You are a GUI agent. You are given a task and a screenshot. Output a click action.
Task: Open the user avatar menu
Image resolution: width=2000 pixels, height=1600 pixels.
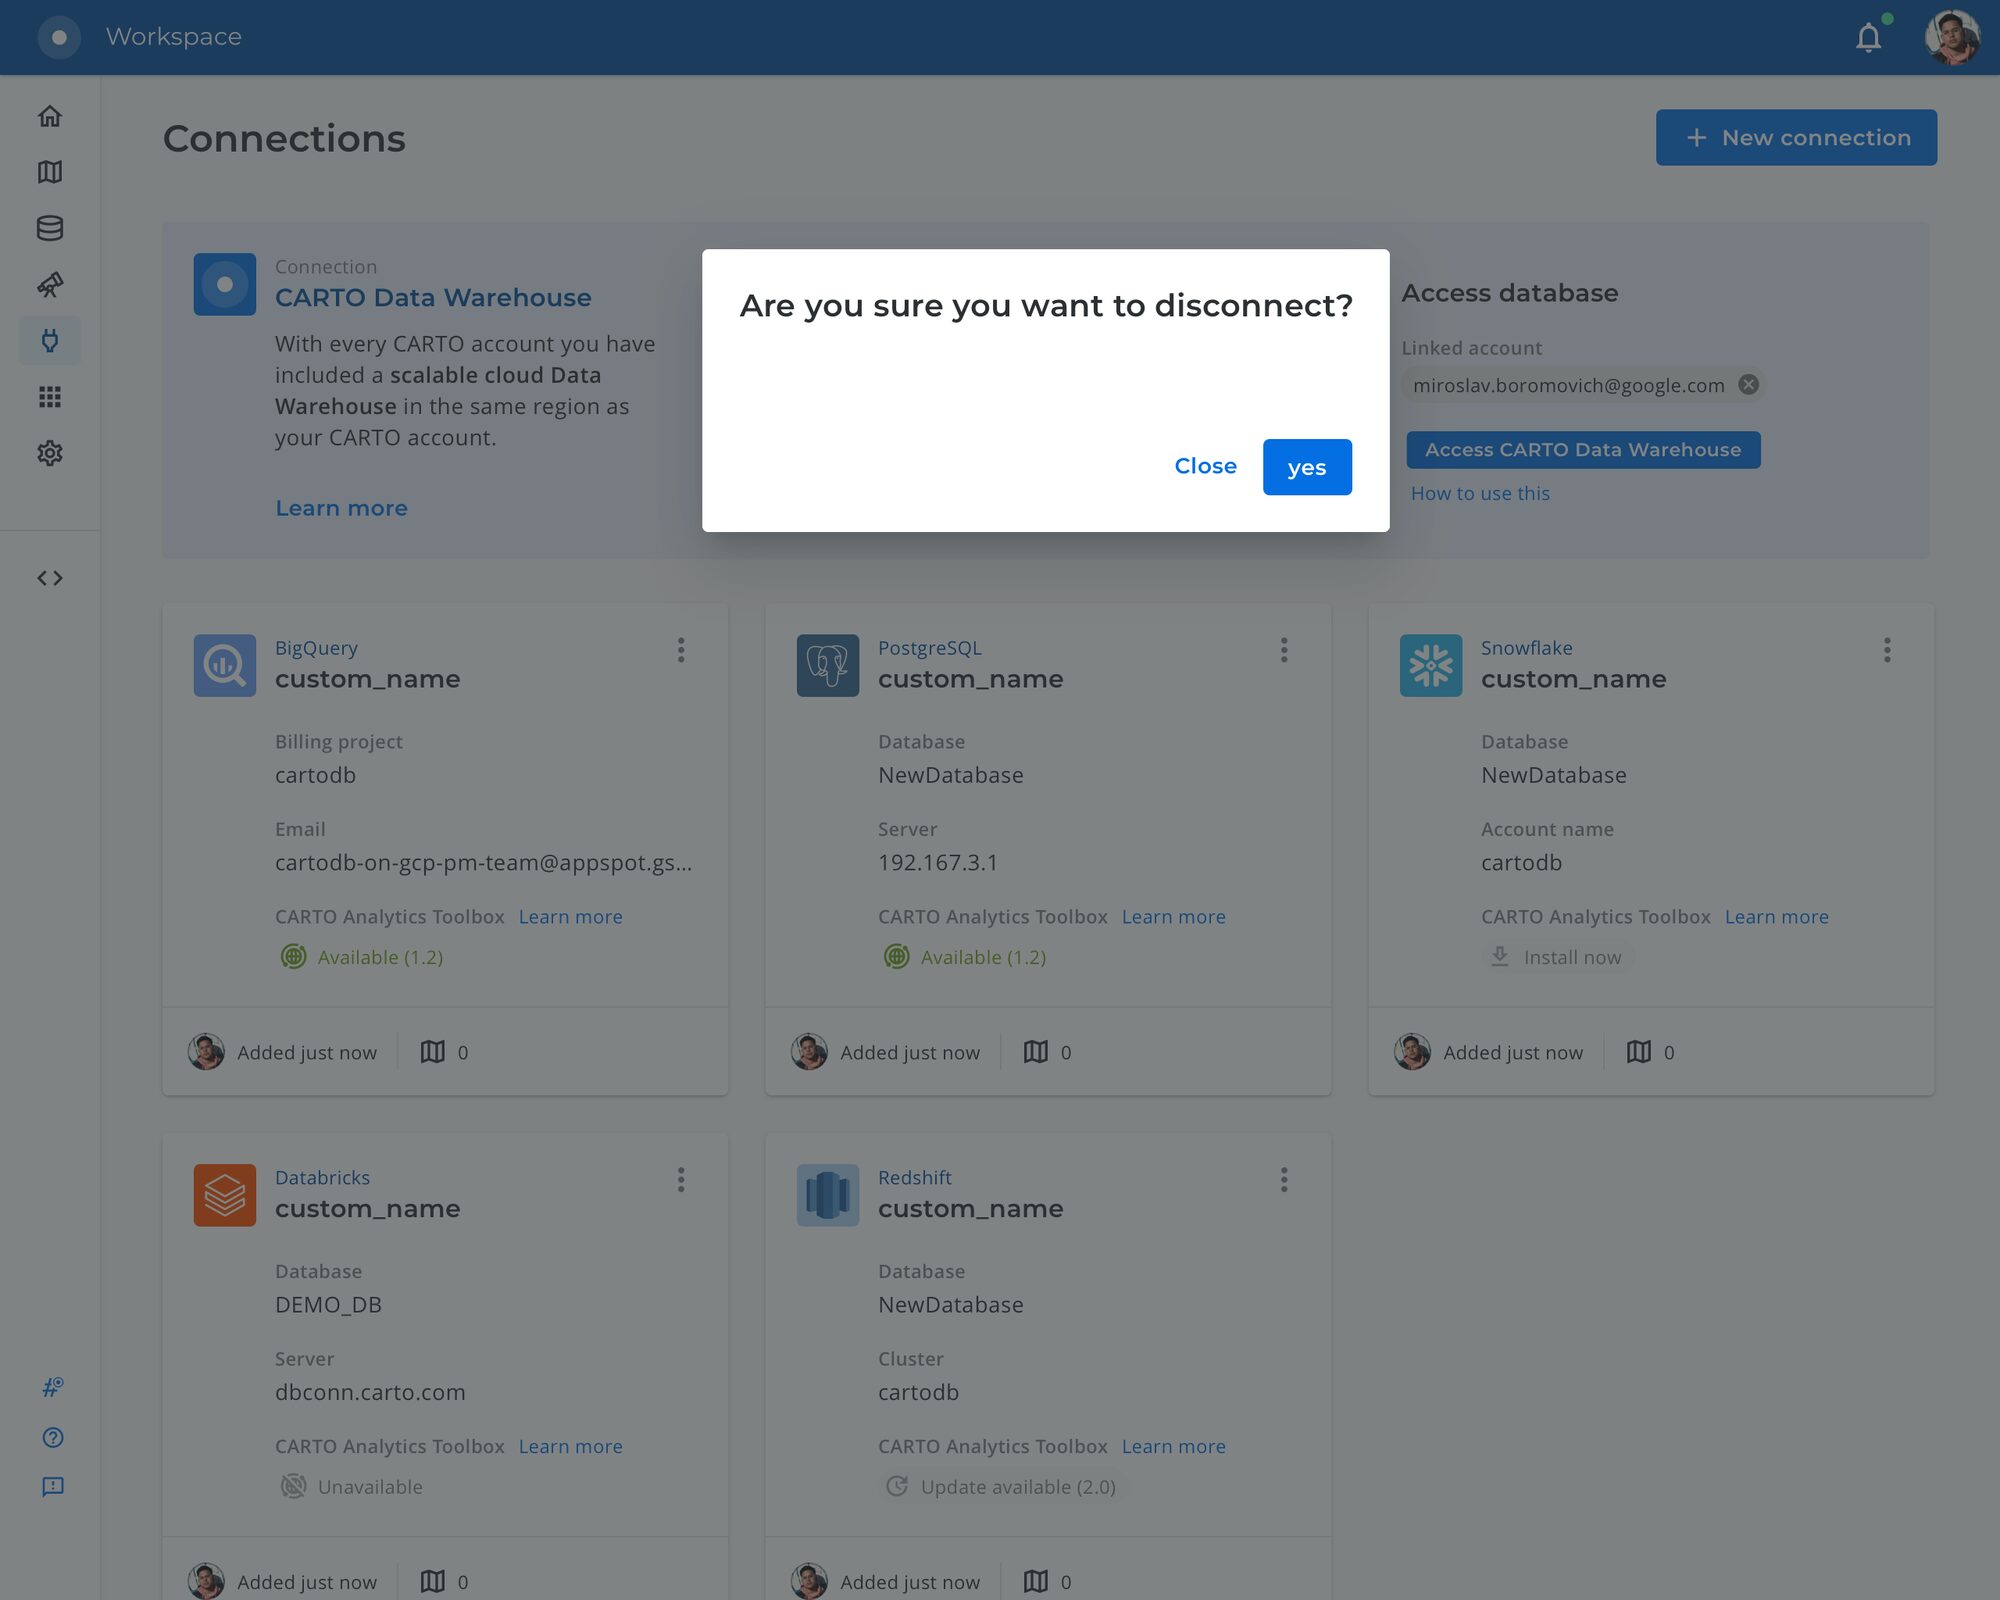coord(1952,38)
